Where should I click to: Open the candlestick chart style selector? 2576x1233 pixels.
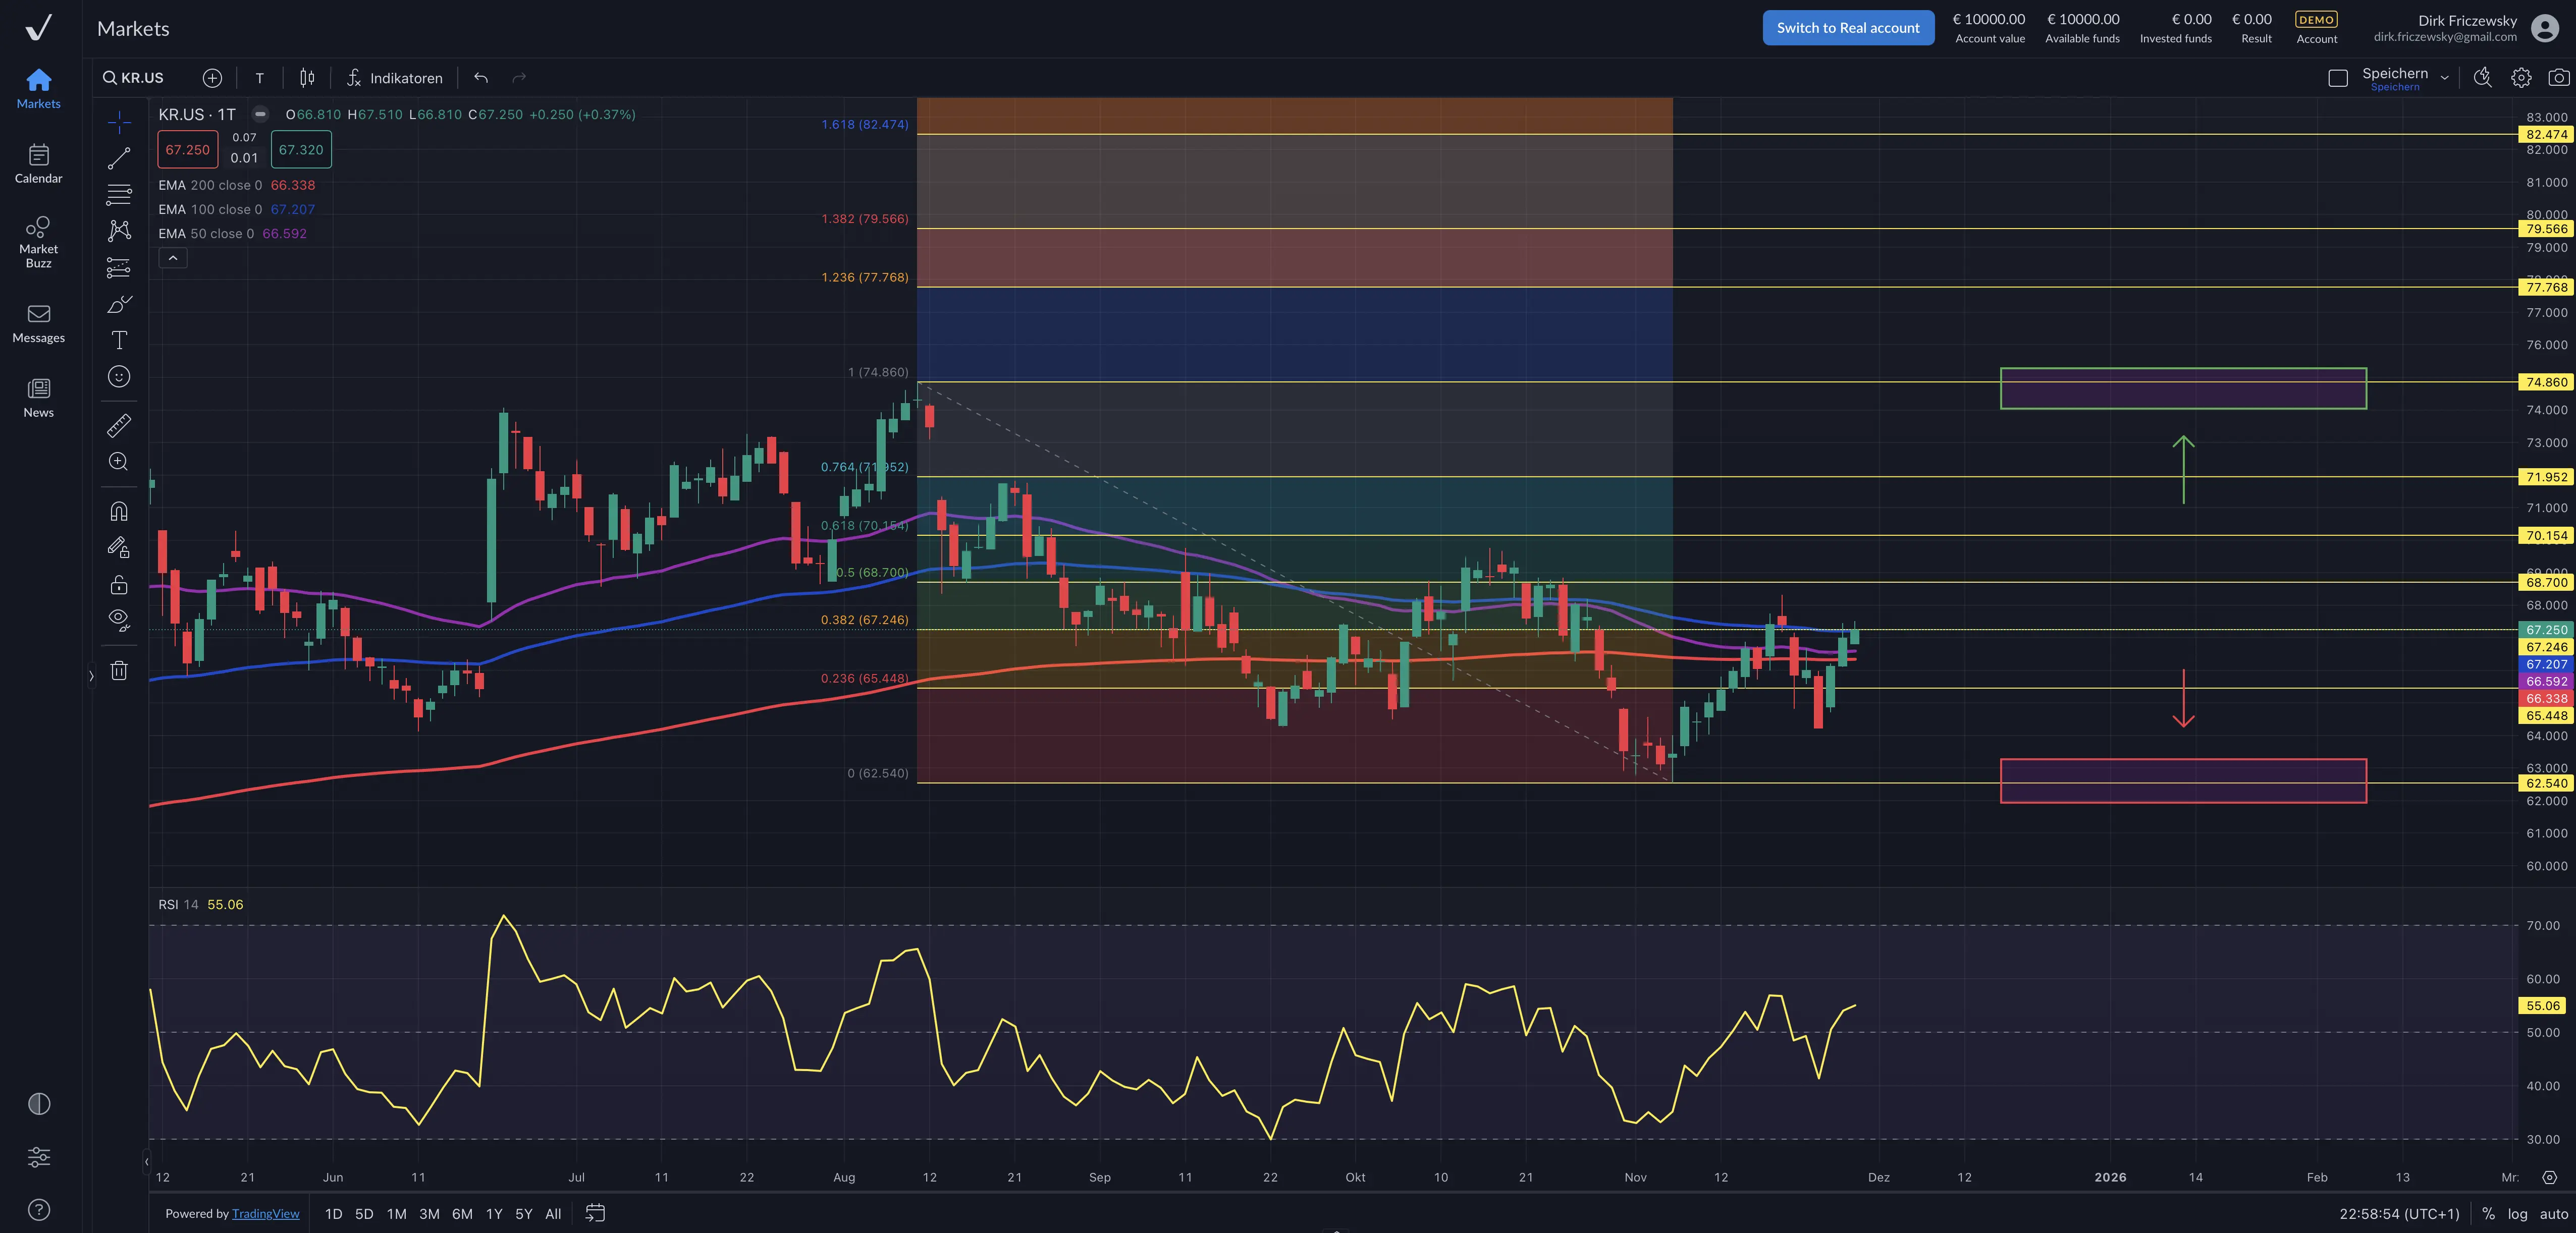(x=307, y=78)
